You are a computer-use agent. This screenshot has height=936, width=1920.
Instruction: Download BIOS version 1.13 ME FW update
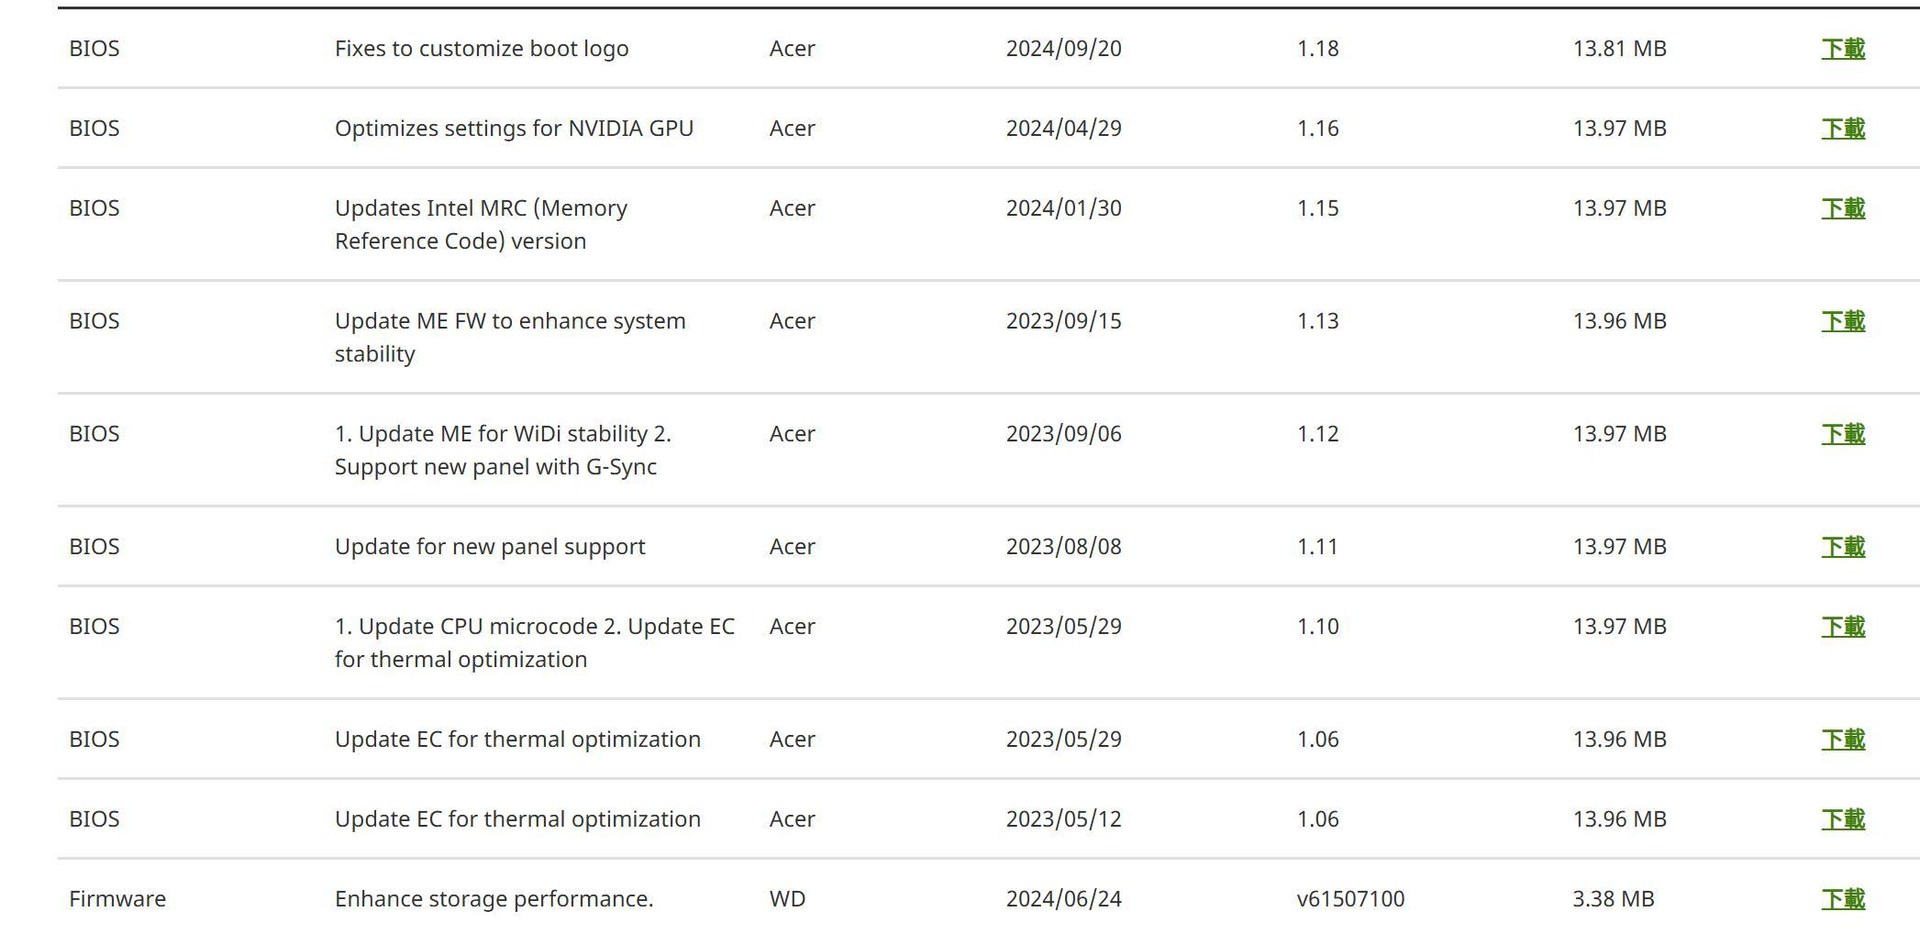pyautogui.click(x=1842, y=322)
